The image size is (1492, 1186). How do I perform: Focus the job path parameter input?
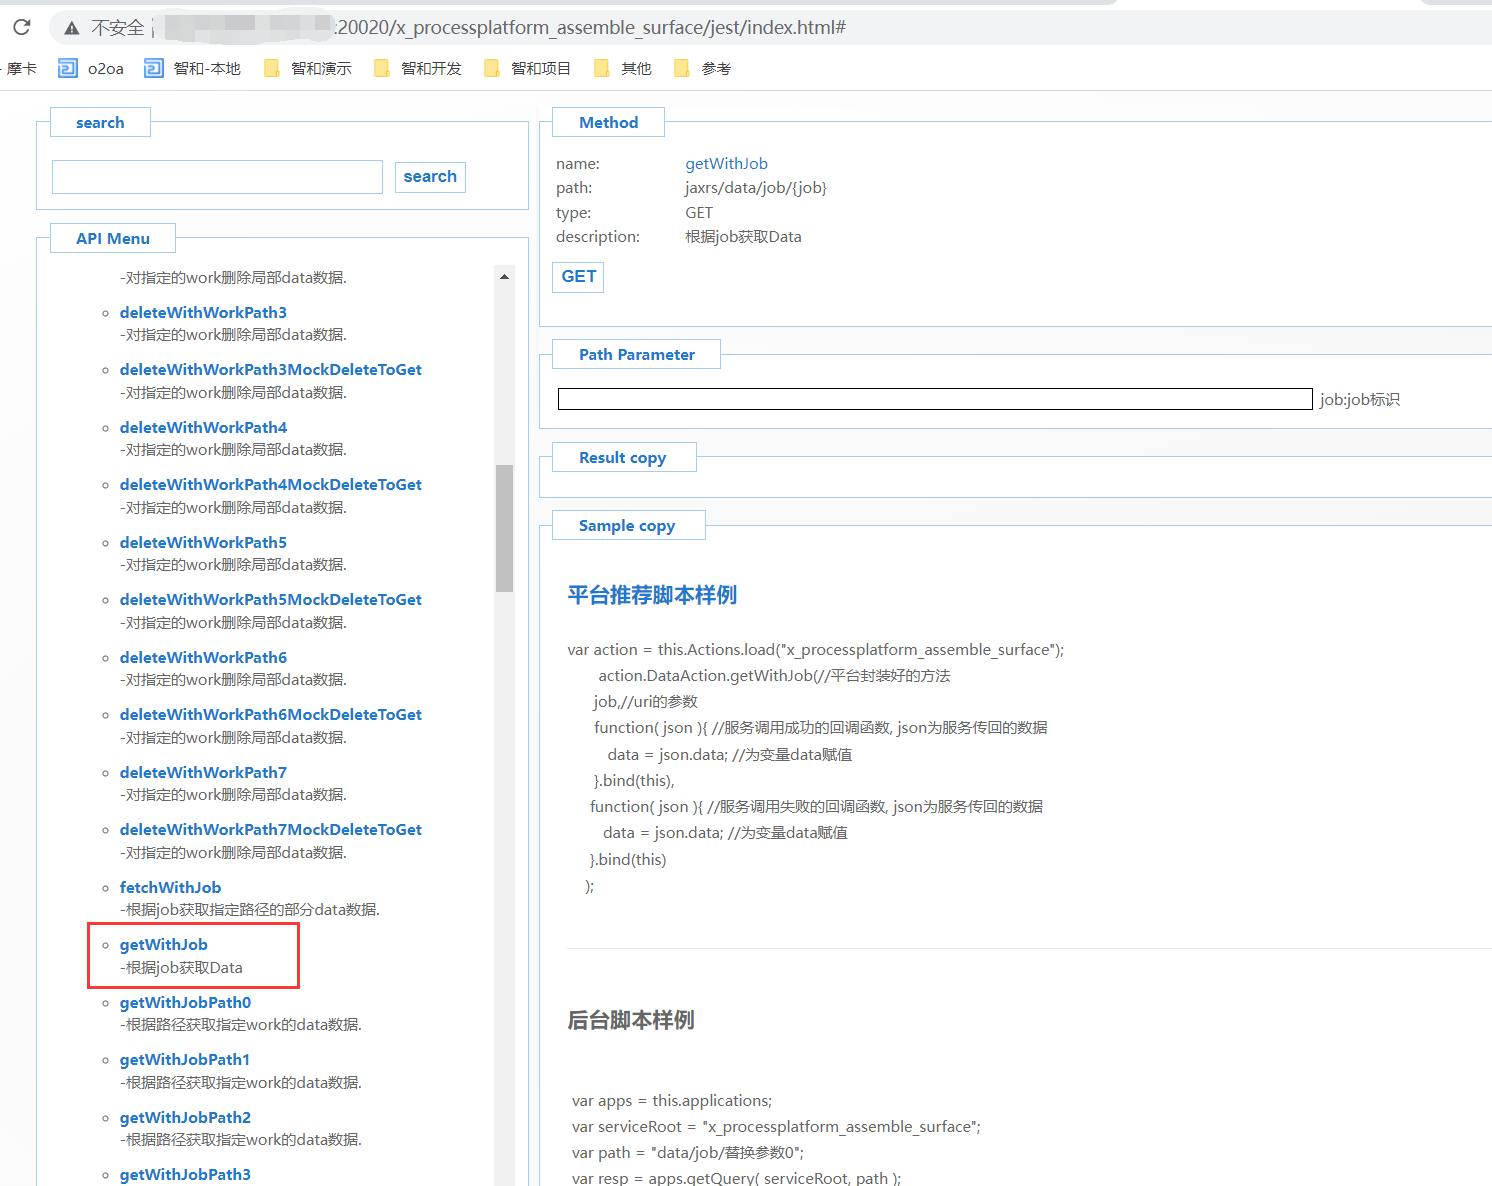click(x=935, y=399)
